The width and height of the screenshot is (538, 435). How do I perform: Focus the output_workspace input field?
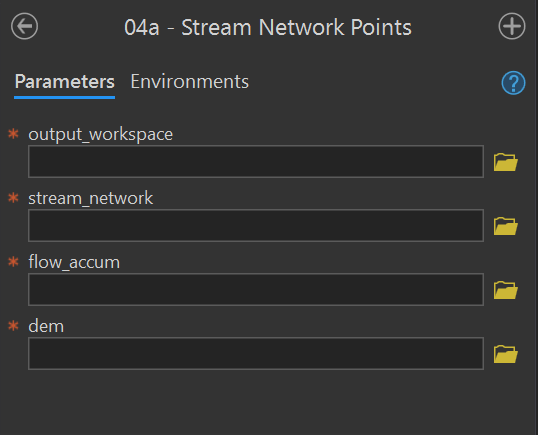point(256,161)
